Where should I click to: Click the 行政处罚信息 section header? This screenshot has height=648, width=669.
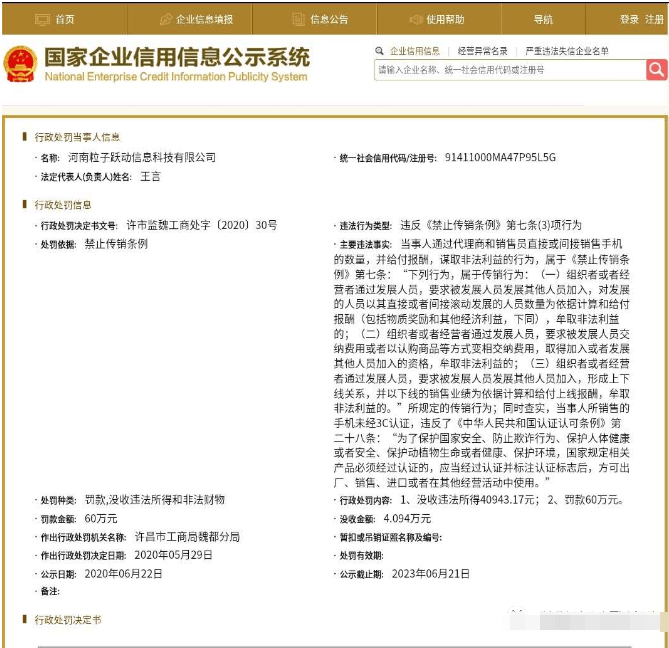pyautogui.click(x=64, y=205)
